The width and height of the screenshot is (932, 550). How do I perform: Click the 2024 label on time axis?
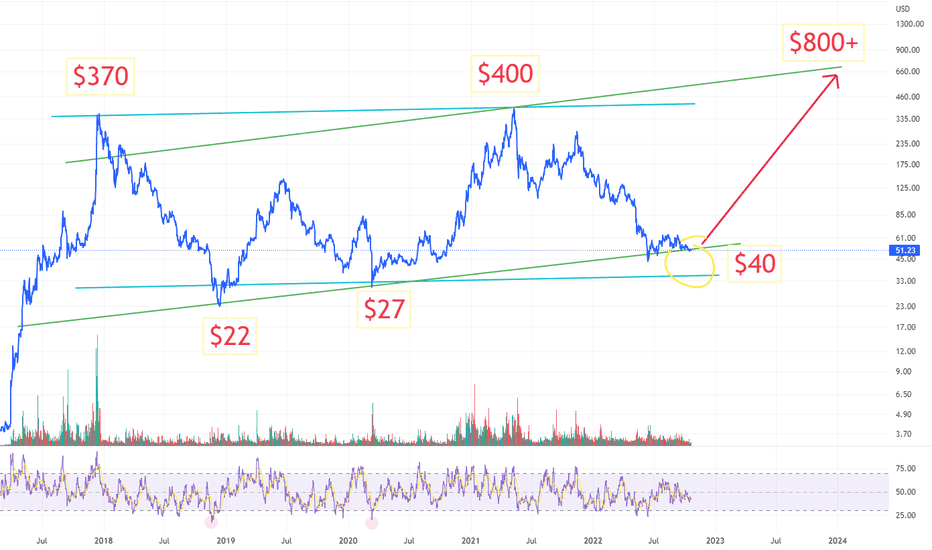(837, 540)
